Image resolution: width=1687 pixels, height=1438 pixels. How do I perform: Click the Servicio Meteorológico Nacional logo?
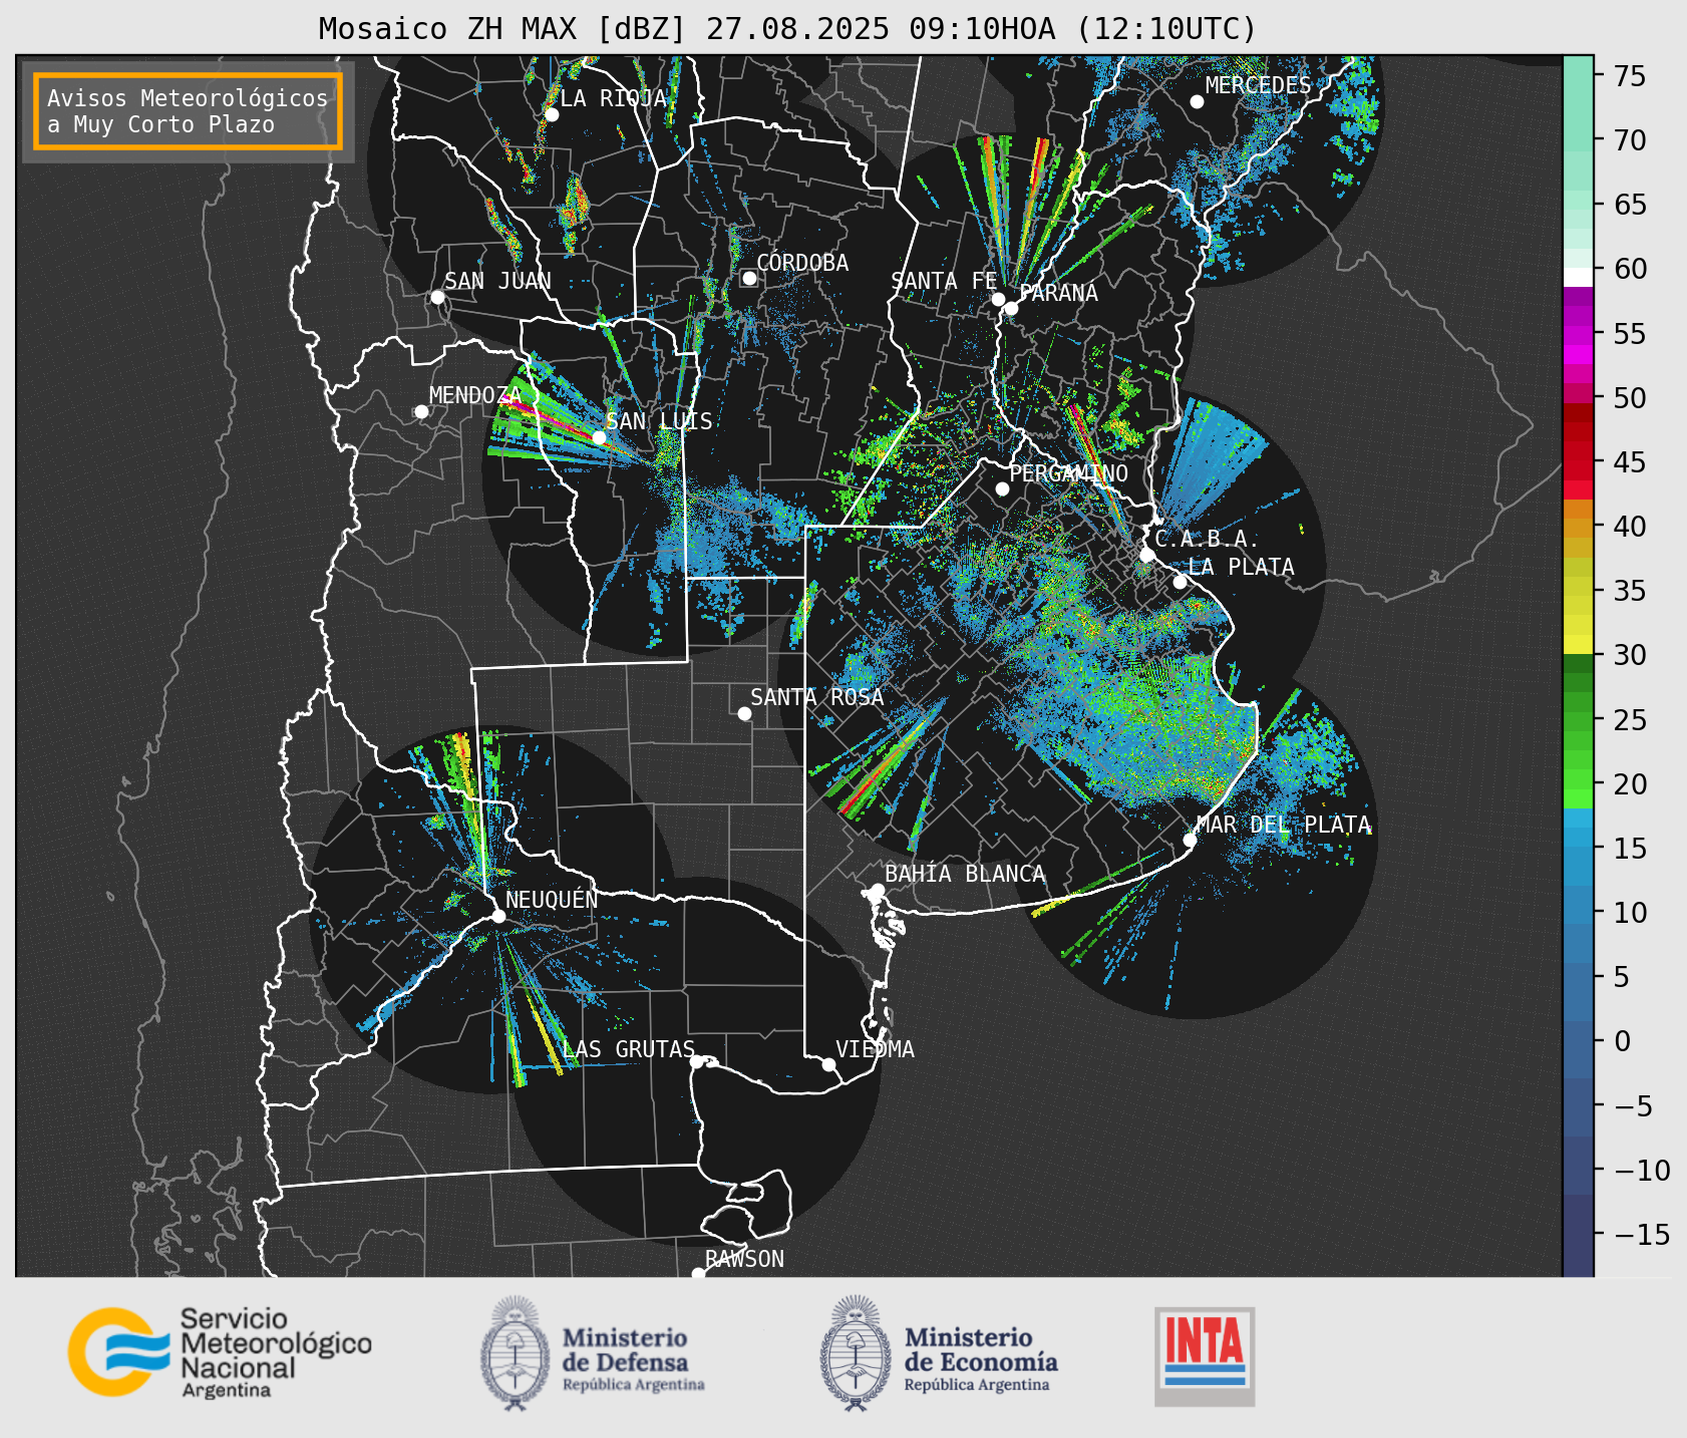coord(220,1353)
